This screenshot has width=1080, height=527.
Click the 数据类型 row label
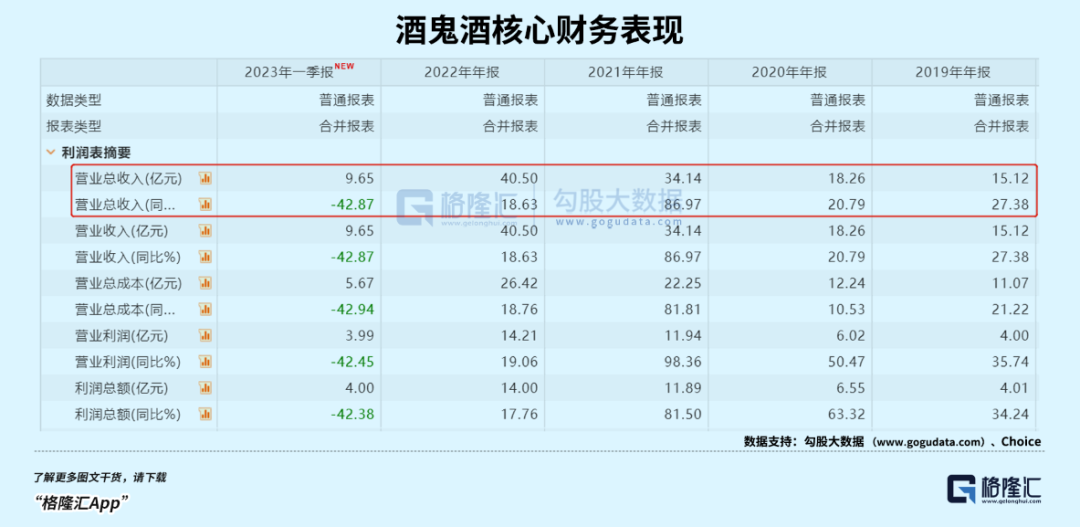[74, 100]
